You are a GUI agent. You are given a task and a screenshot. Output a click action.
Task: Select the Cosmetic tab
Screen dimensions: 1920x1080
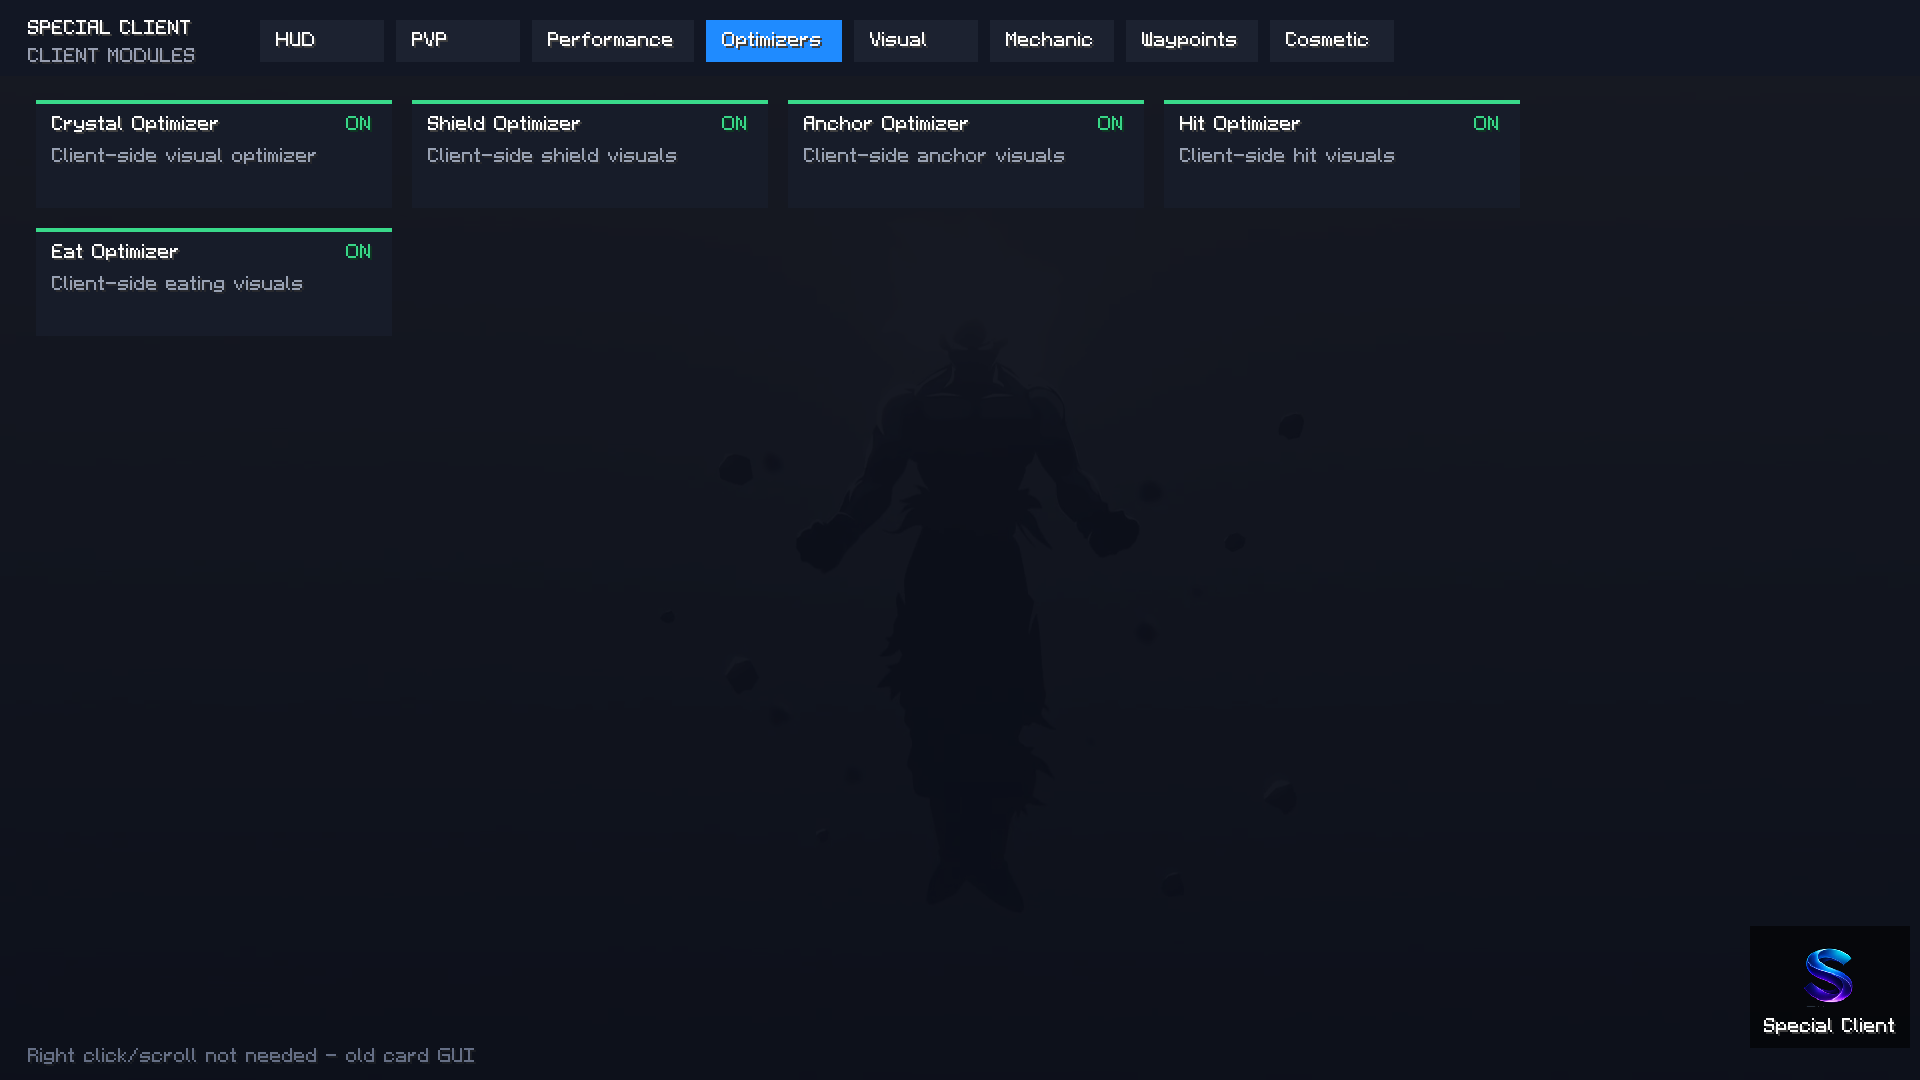[1331, 41]
